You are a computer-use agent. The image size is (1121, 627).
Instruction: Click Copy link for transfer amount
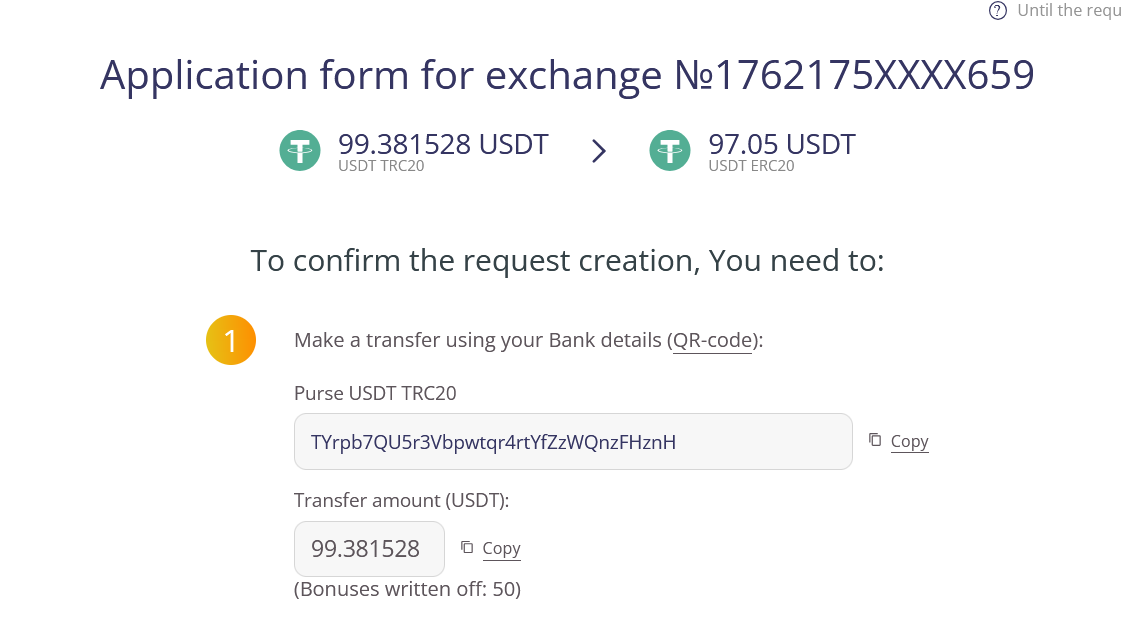pos(501,548)
